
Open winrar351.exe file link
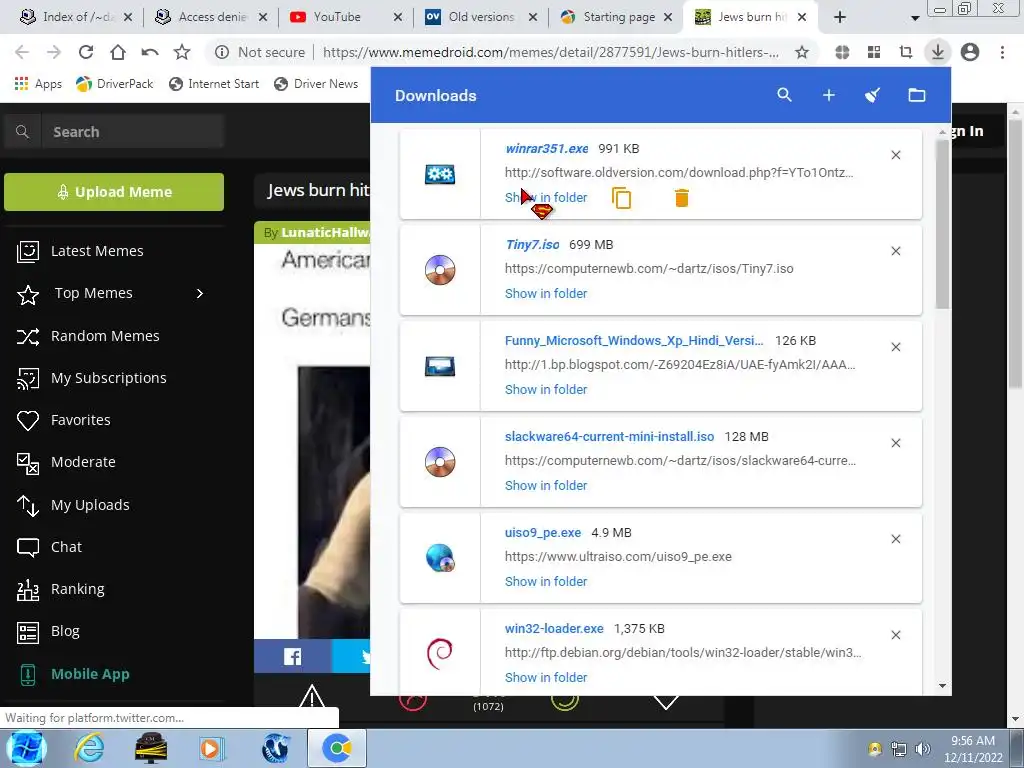pos(547,148)
